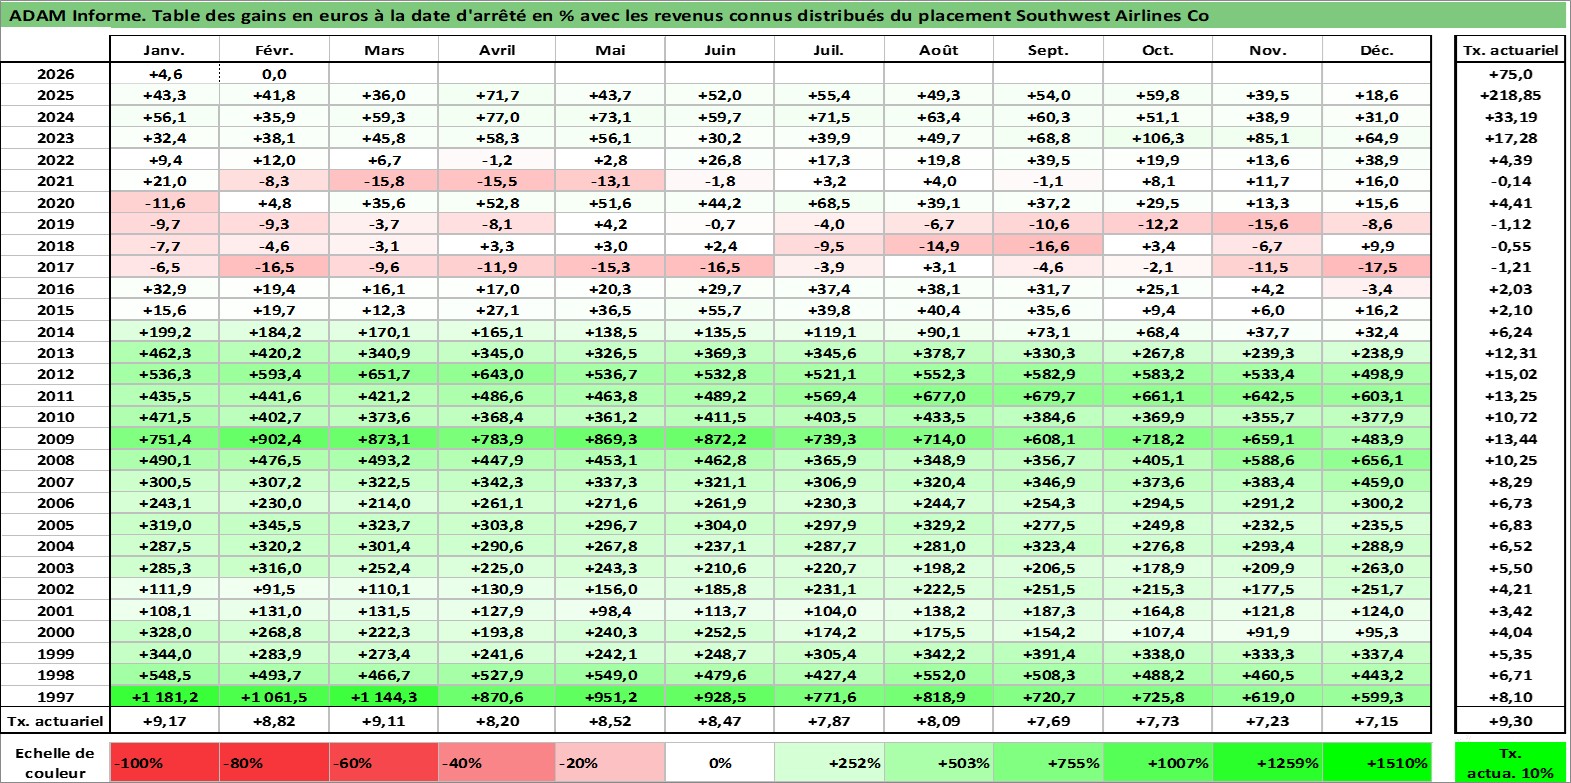Click the Juin column header

pyautogui.click(x=720, y=50)
